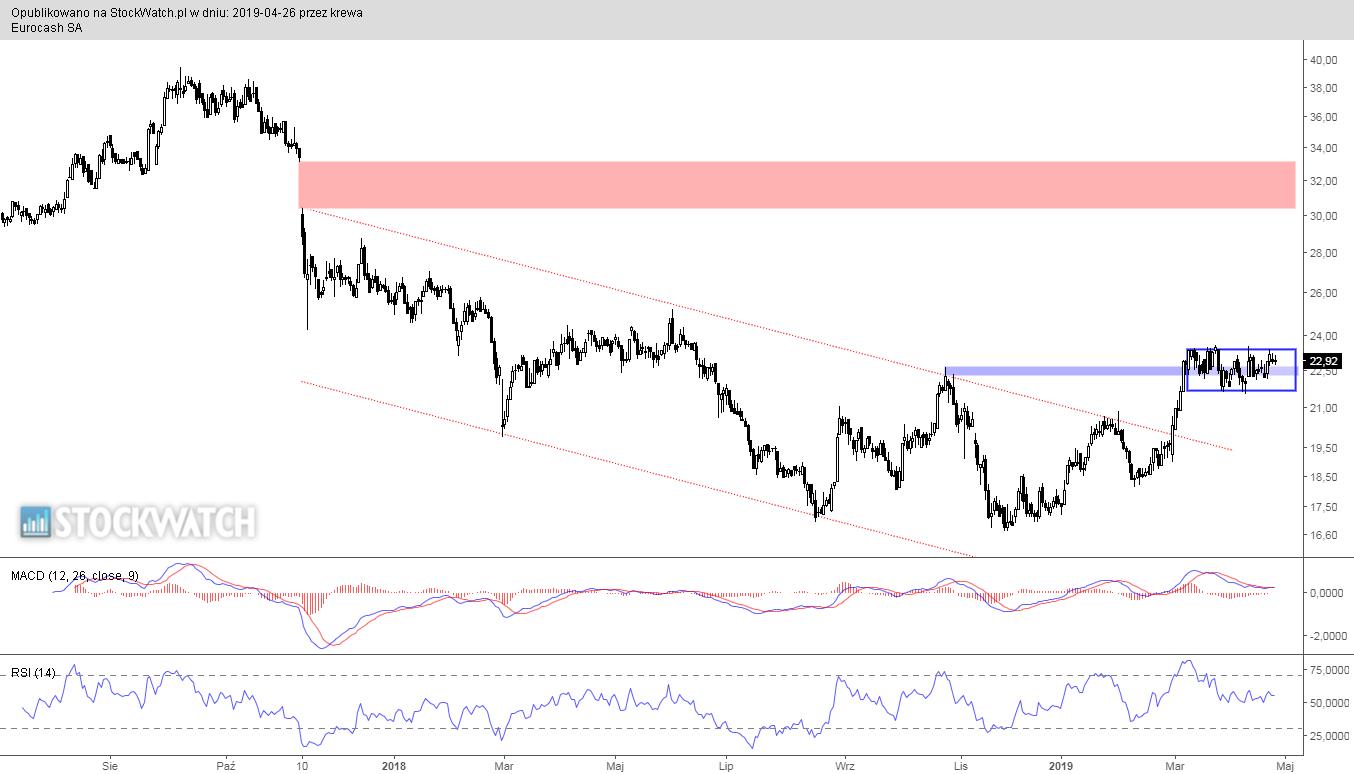1354x774 pixels.
Task: Click the 10 date label on time axis
Action: pos(301,765)
